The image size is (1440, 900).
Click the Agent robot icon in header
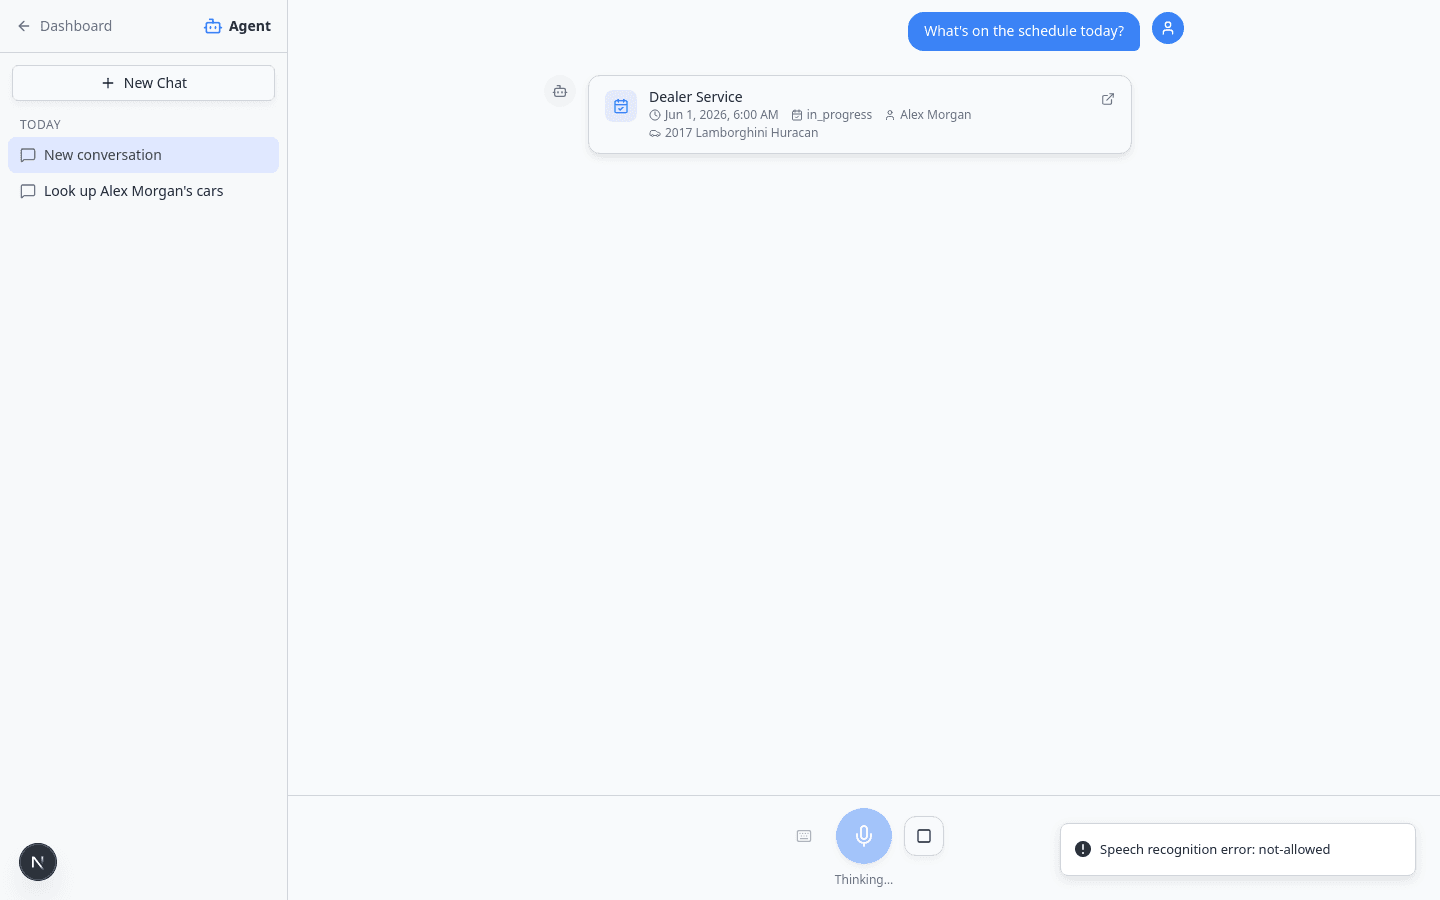213,26
